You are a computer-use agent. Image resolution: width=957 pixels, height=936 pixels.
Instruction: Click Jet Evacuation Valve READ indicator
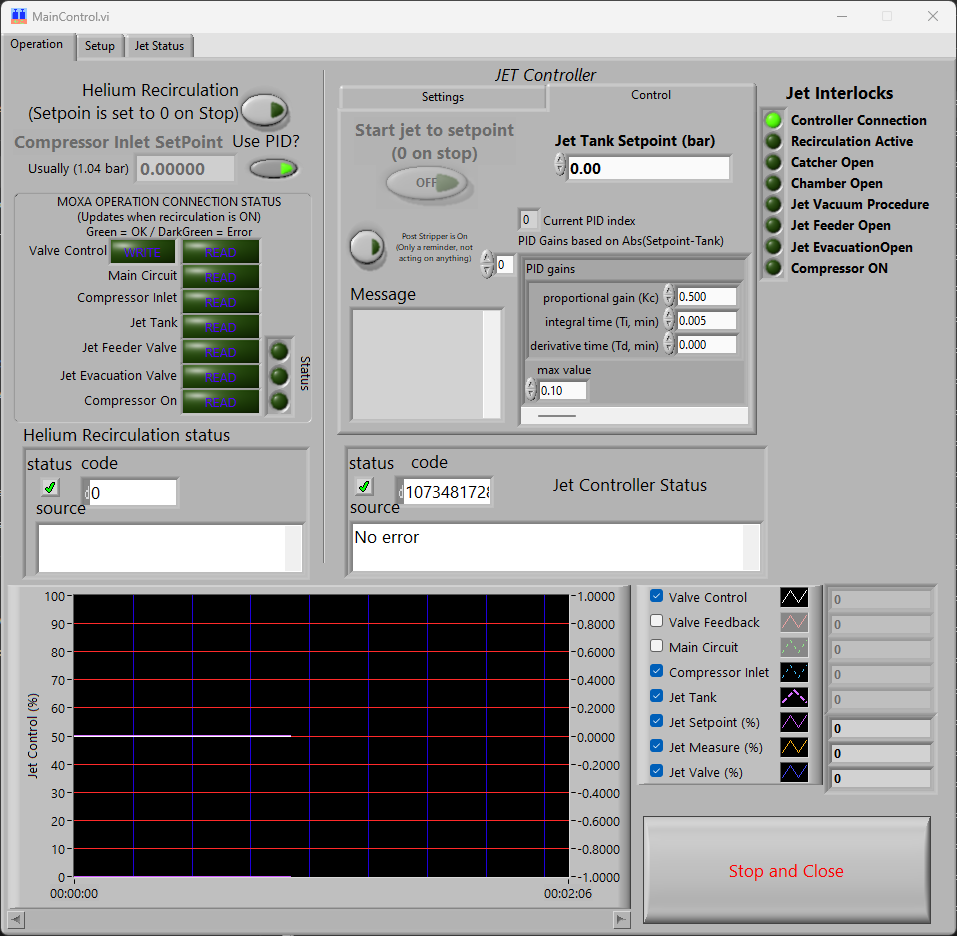(x=220, y=376)
